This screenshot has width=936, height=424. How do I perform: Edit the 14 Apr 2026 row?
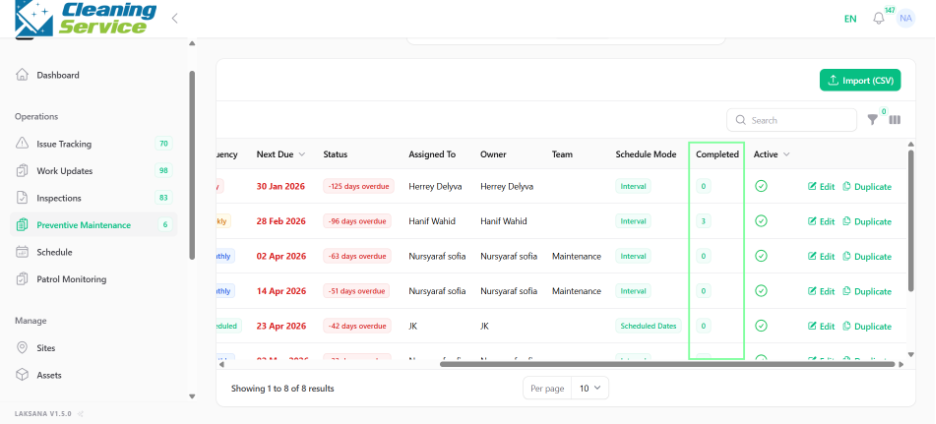tap(821, 291)
